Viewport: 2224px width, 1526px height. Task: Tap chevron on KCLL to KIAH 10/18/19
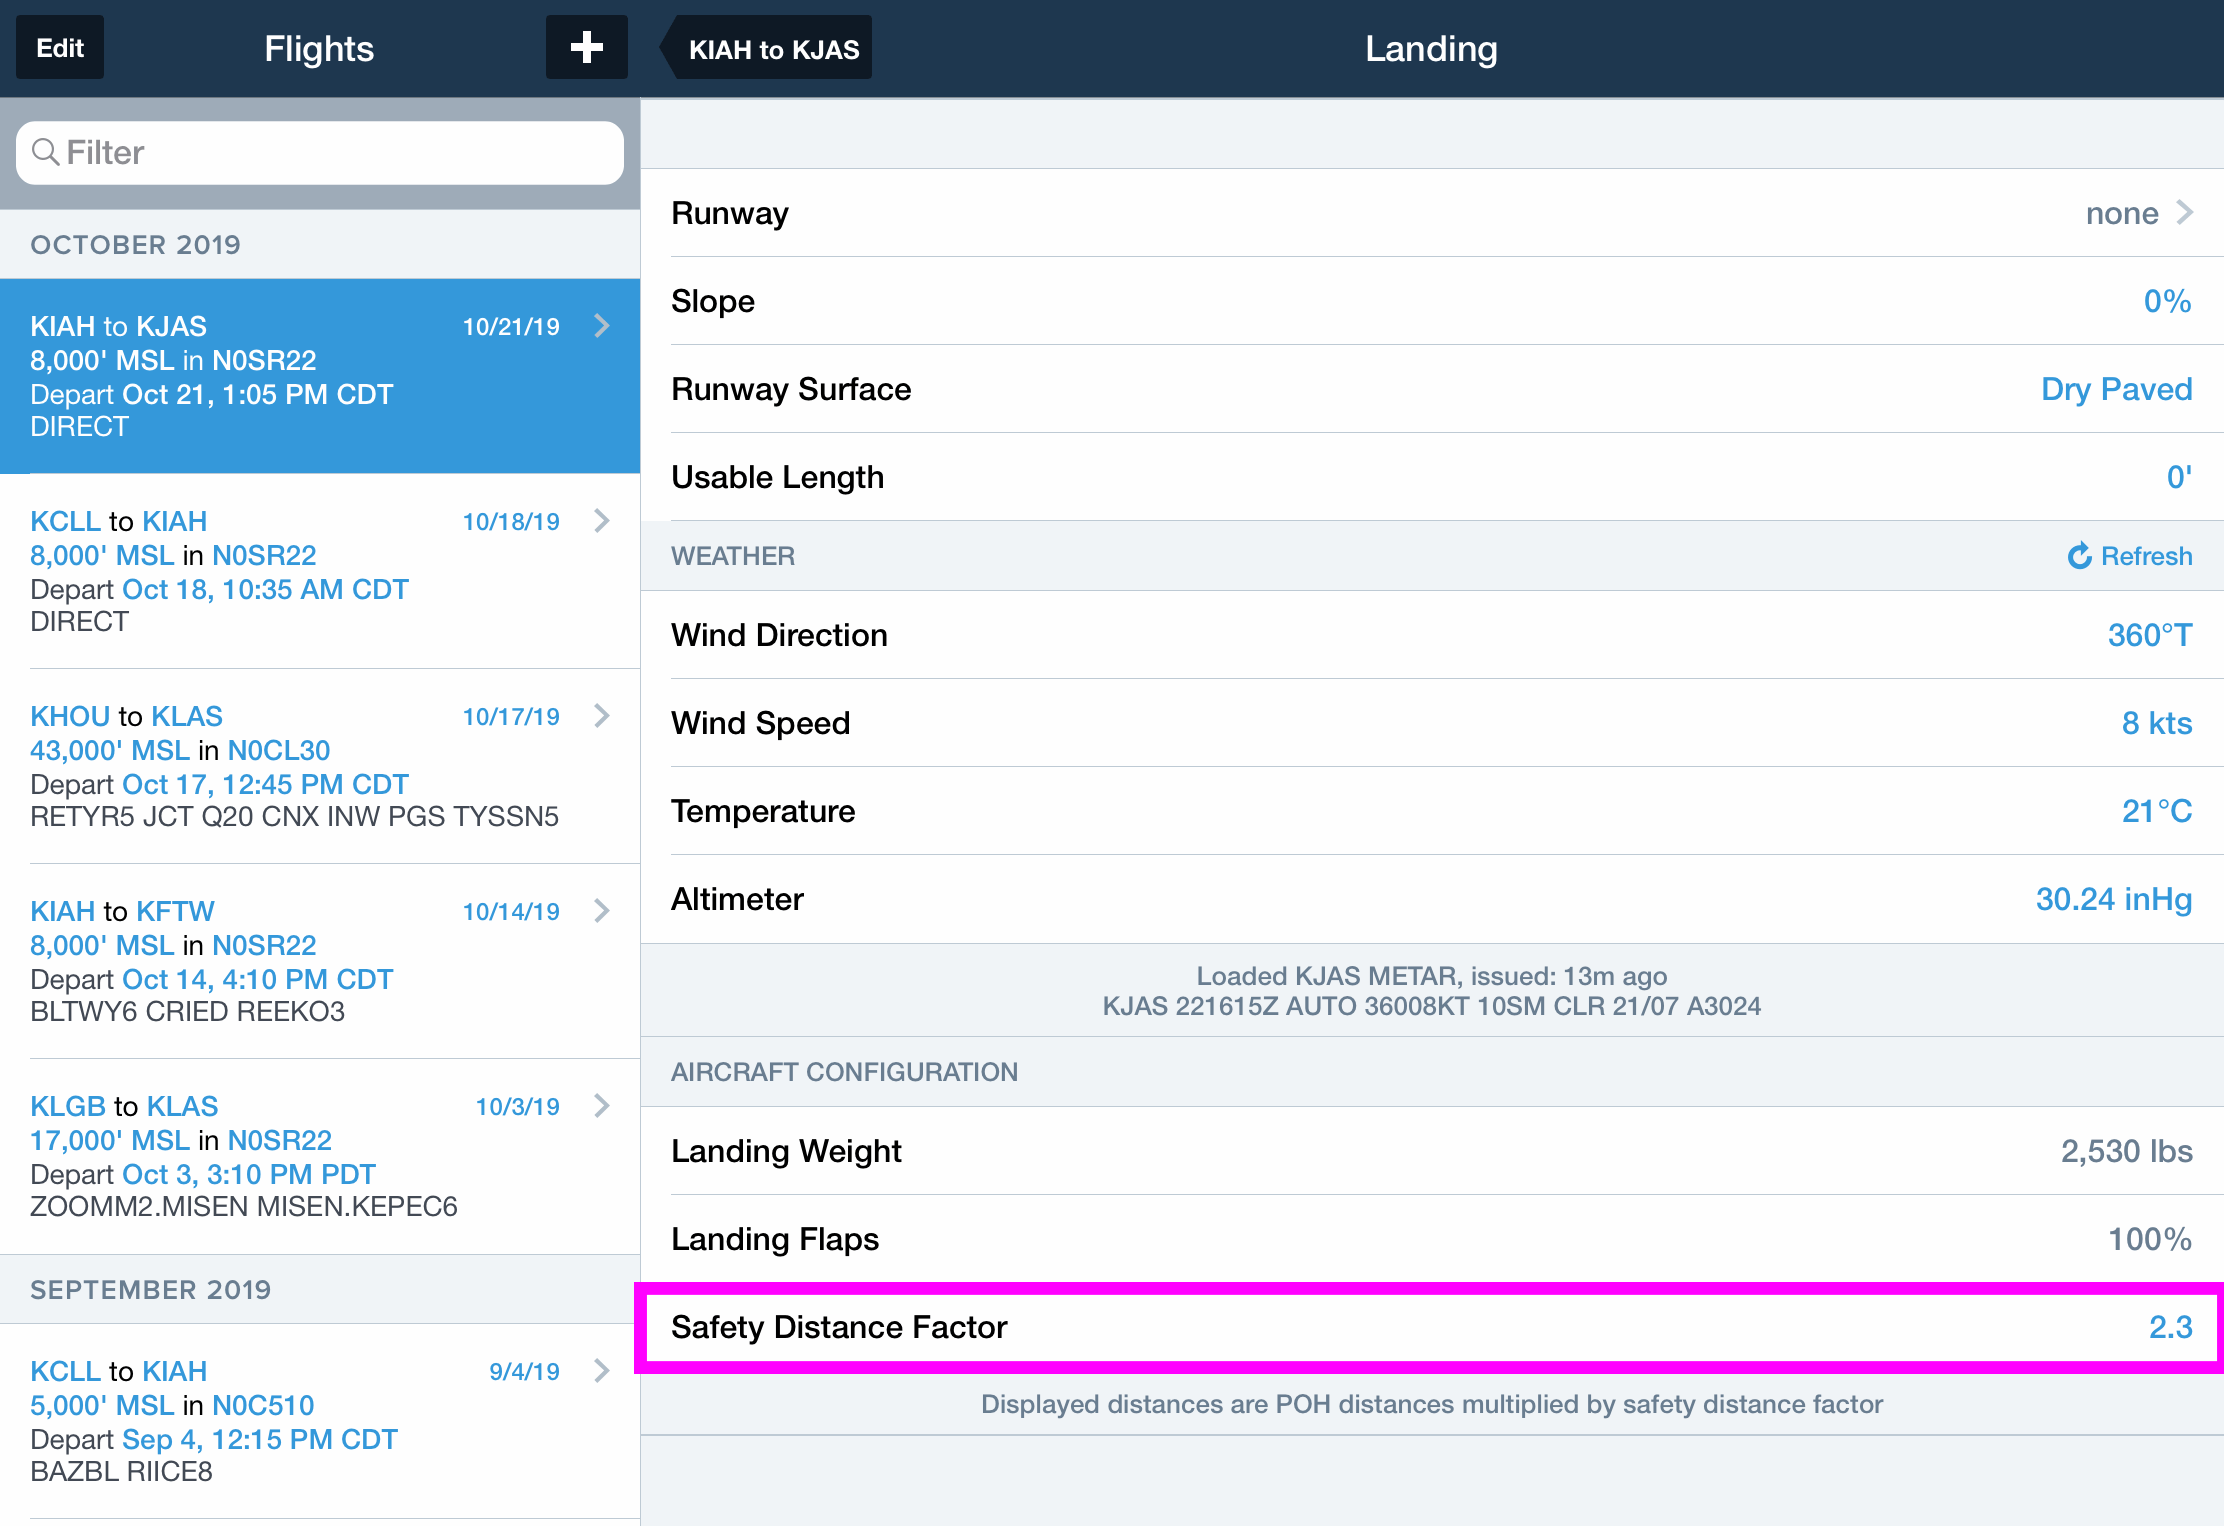click(x=602, y=521)
